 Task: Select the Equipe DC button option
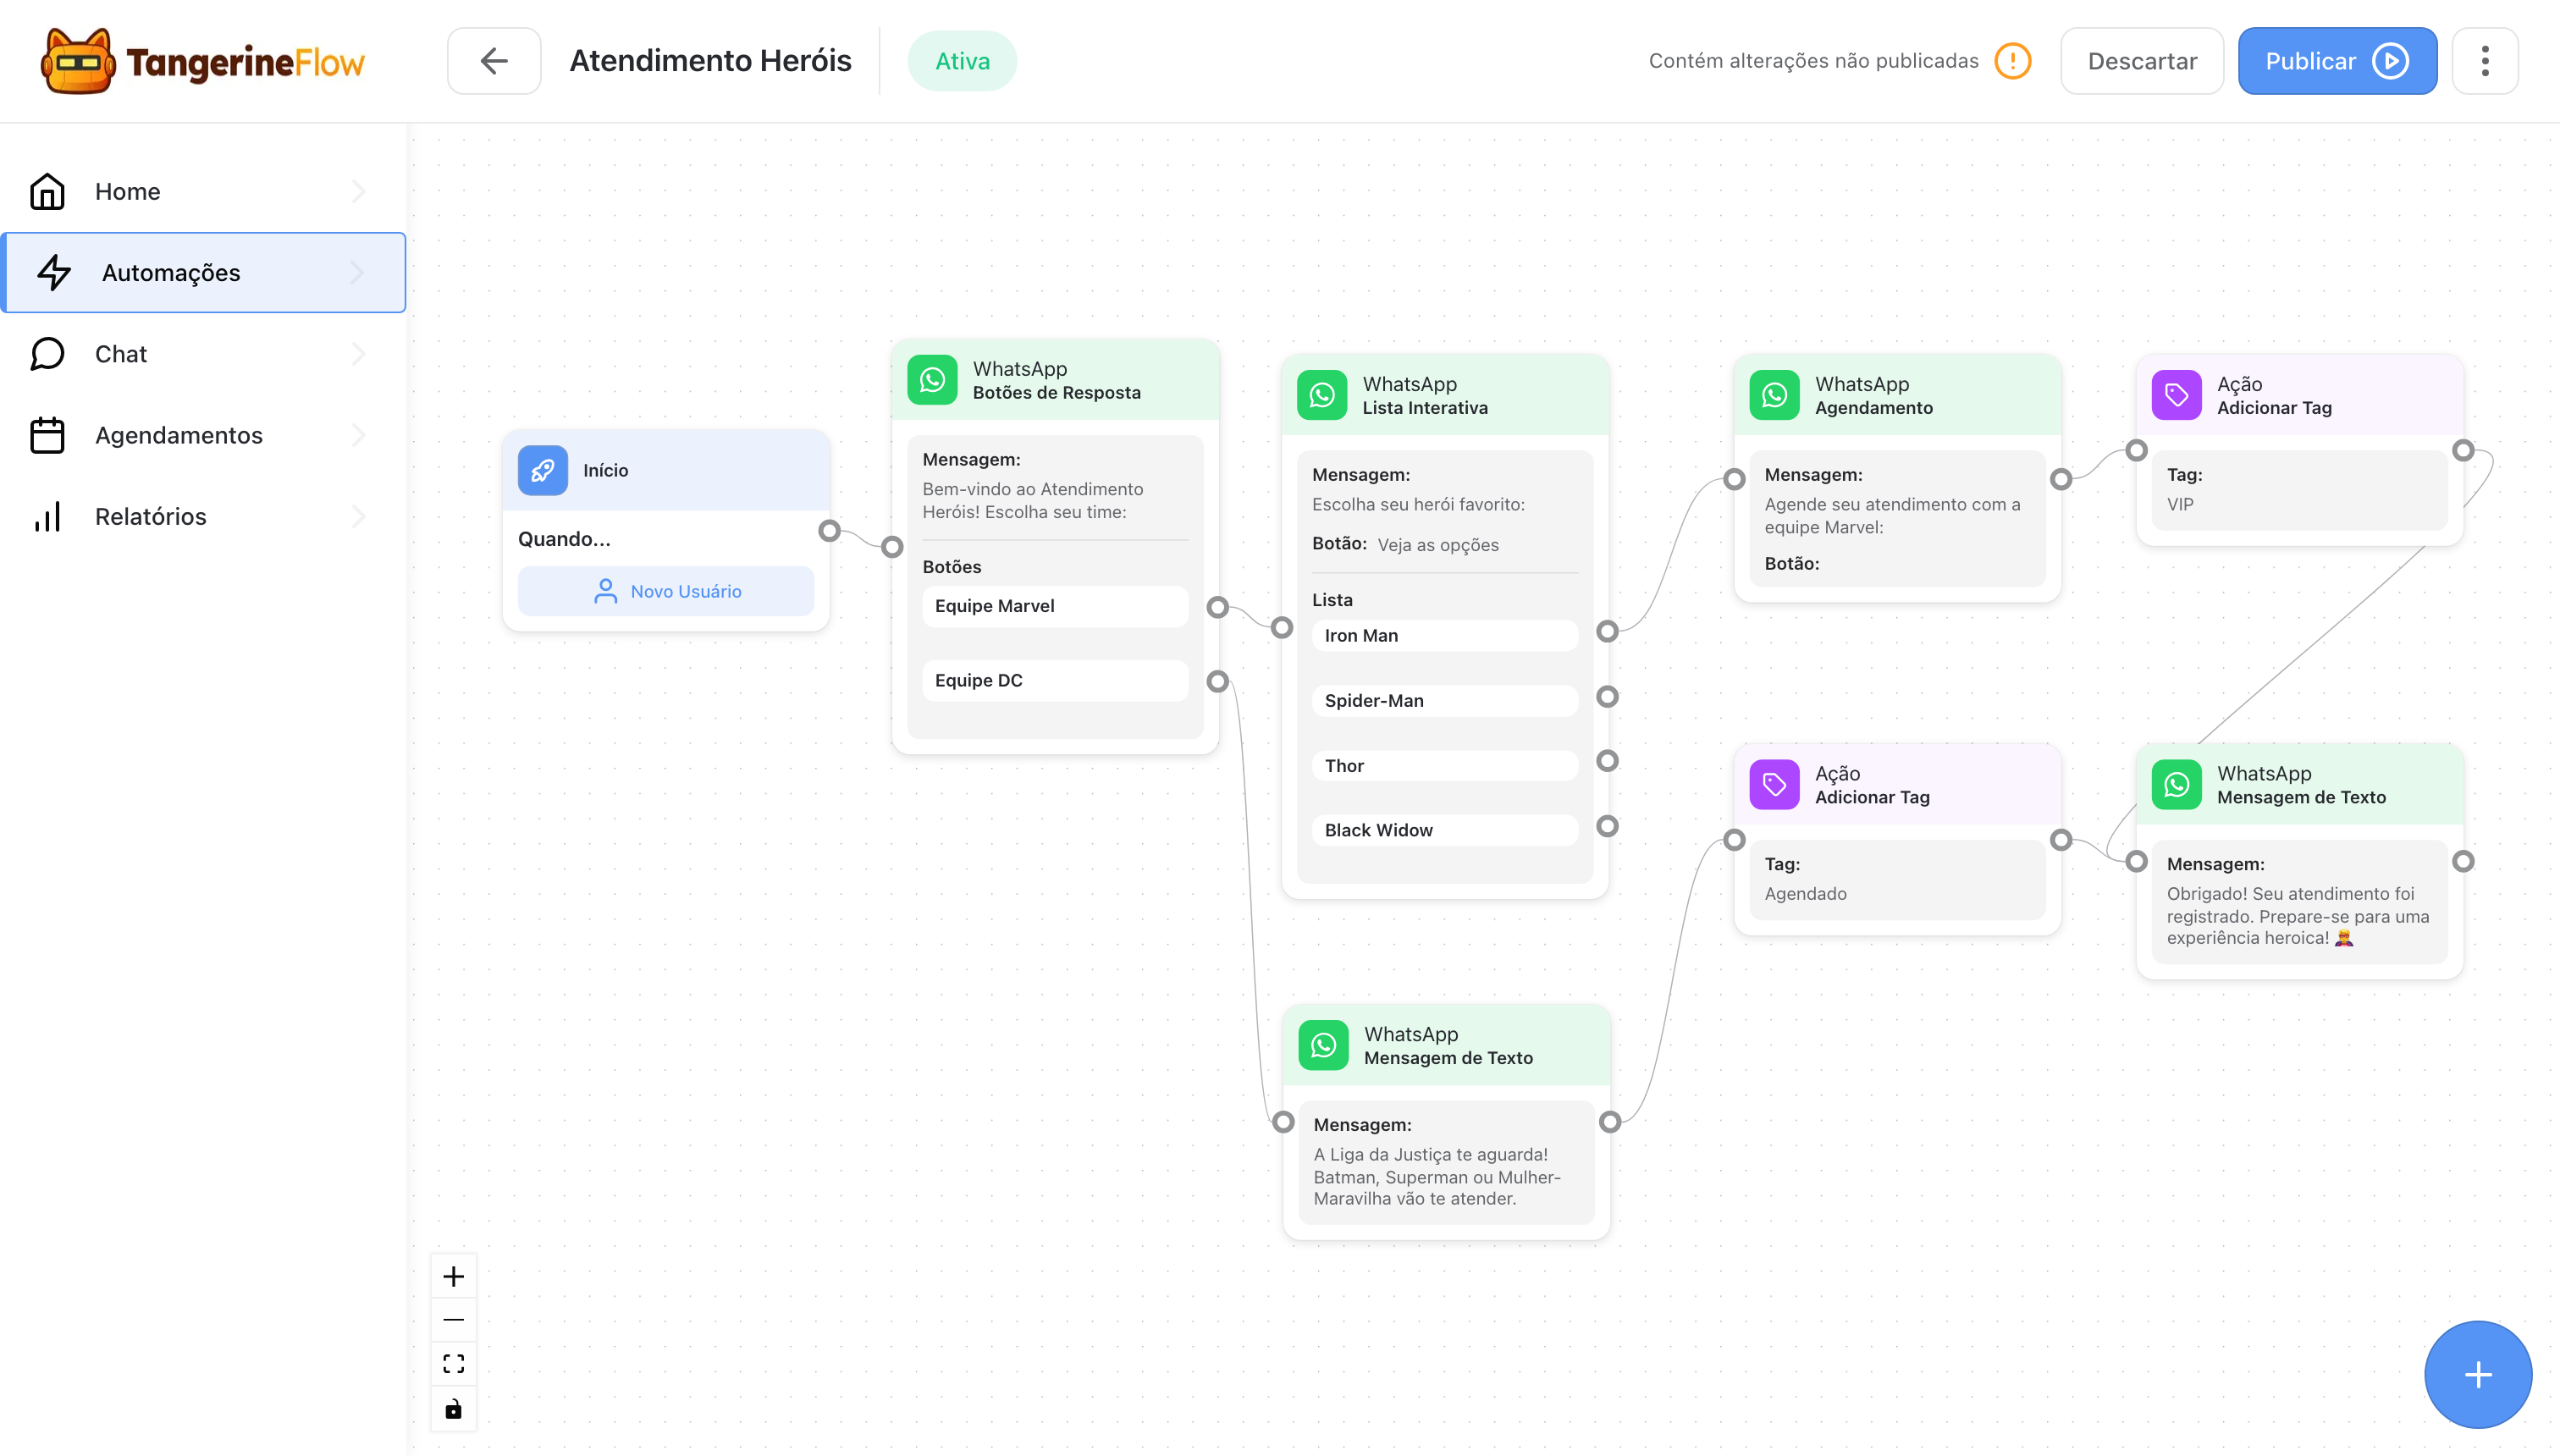tap(1055, 680)
